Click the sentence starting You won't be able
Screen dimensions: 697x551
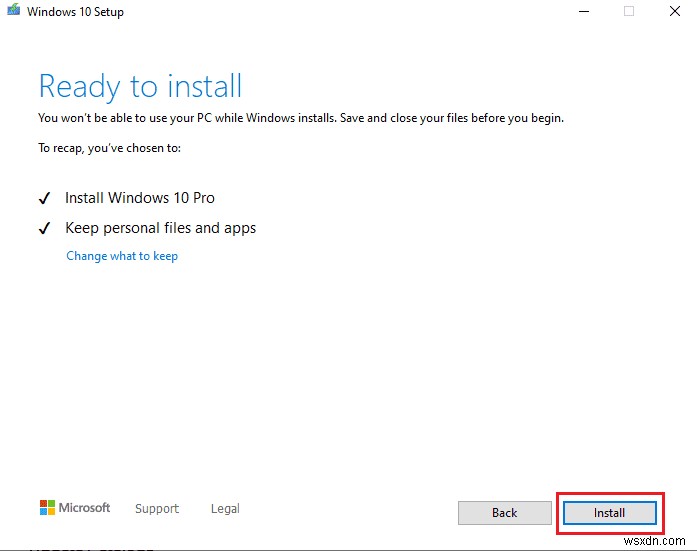tap(301, 118)
